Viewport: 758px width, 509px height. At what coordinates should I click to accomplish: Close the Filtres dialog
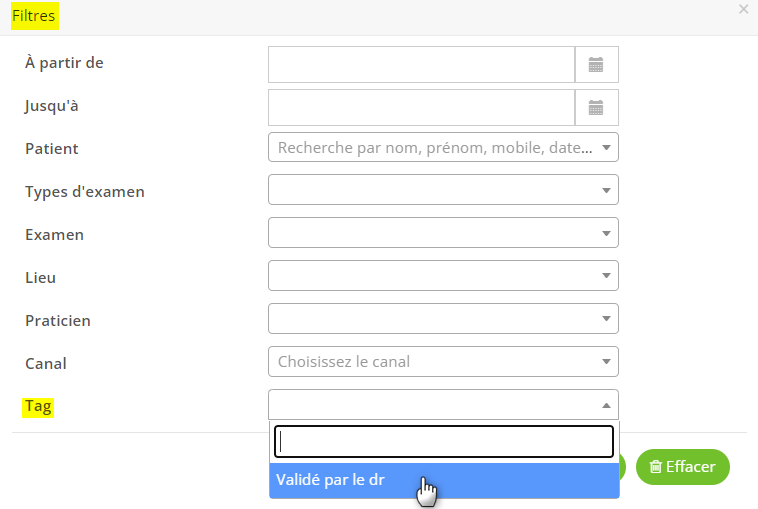point(743,9)
